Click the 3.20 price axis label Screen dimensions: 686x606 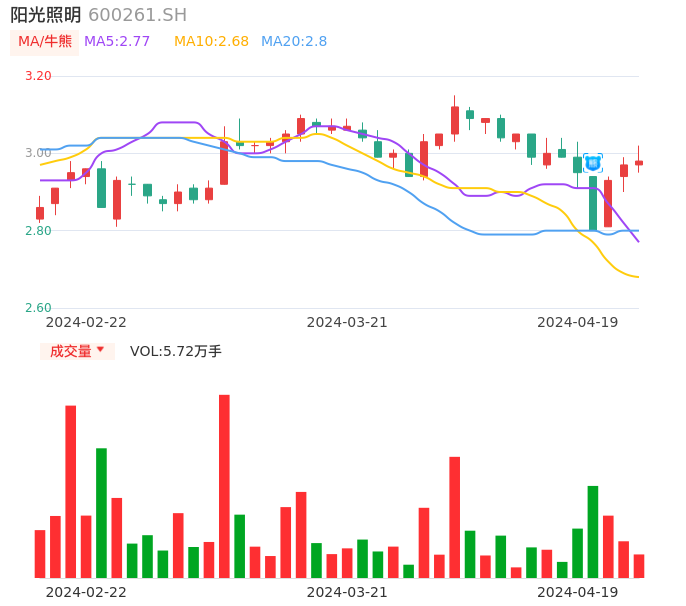[38, 76]
